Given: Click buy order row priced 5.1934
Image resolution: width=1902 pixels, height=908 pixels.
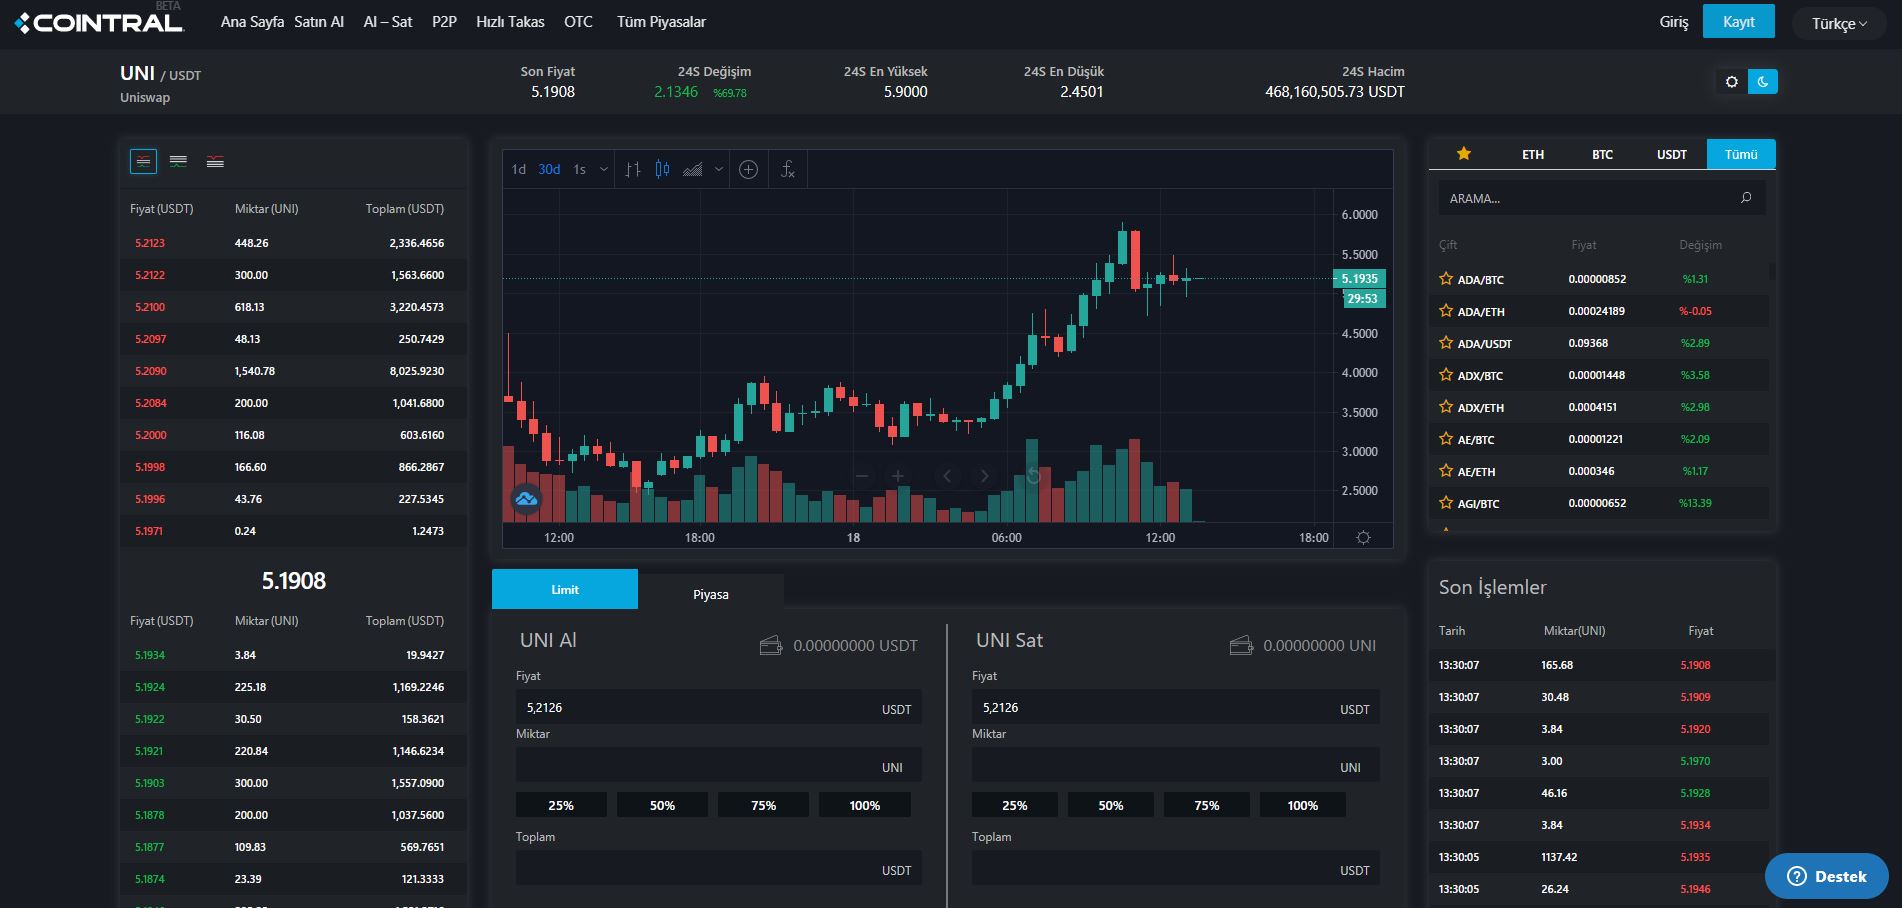Looking at the screenshot, I should pos(293,655).
